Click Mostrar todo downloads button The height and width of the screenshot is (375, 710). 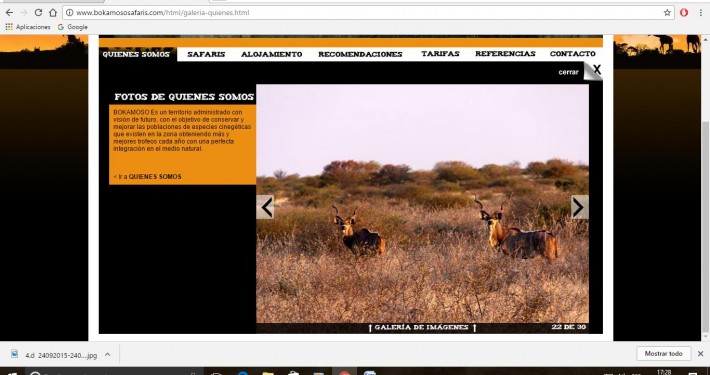coord(663,354)
